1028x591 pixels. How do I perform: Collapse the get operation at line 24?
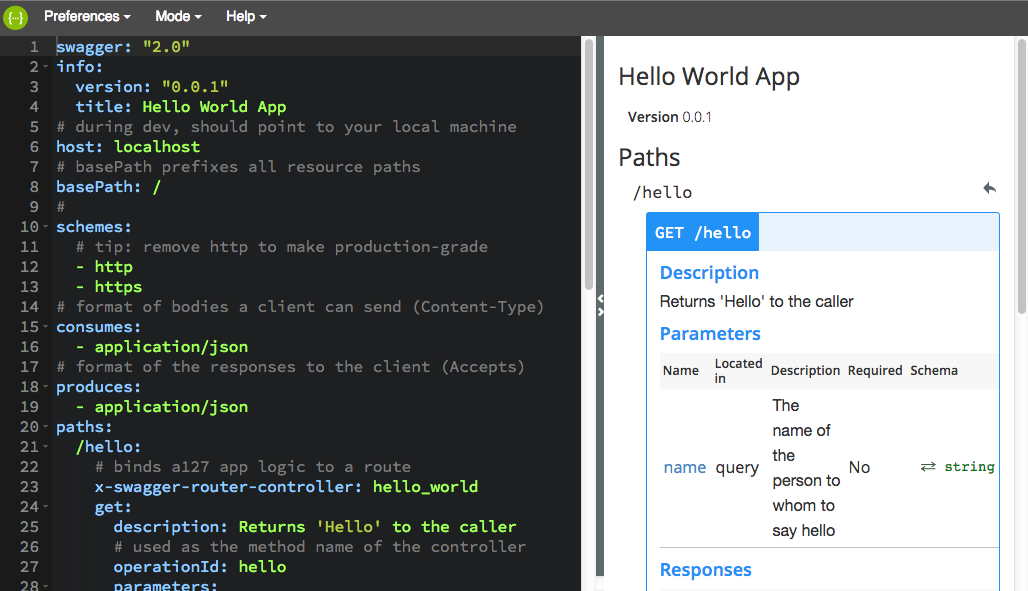pos(46,507)
